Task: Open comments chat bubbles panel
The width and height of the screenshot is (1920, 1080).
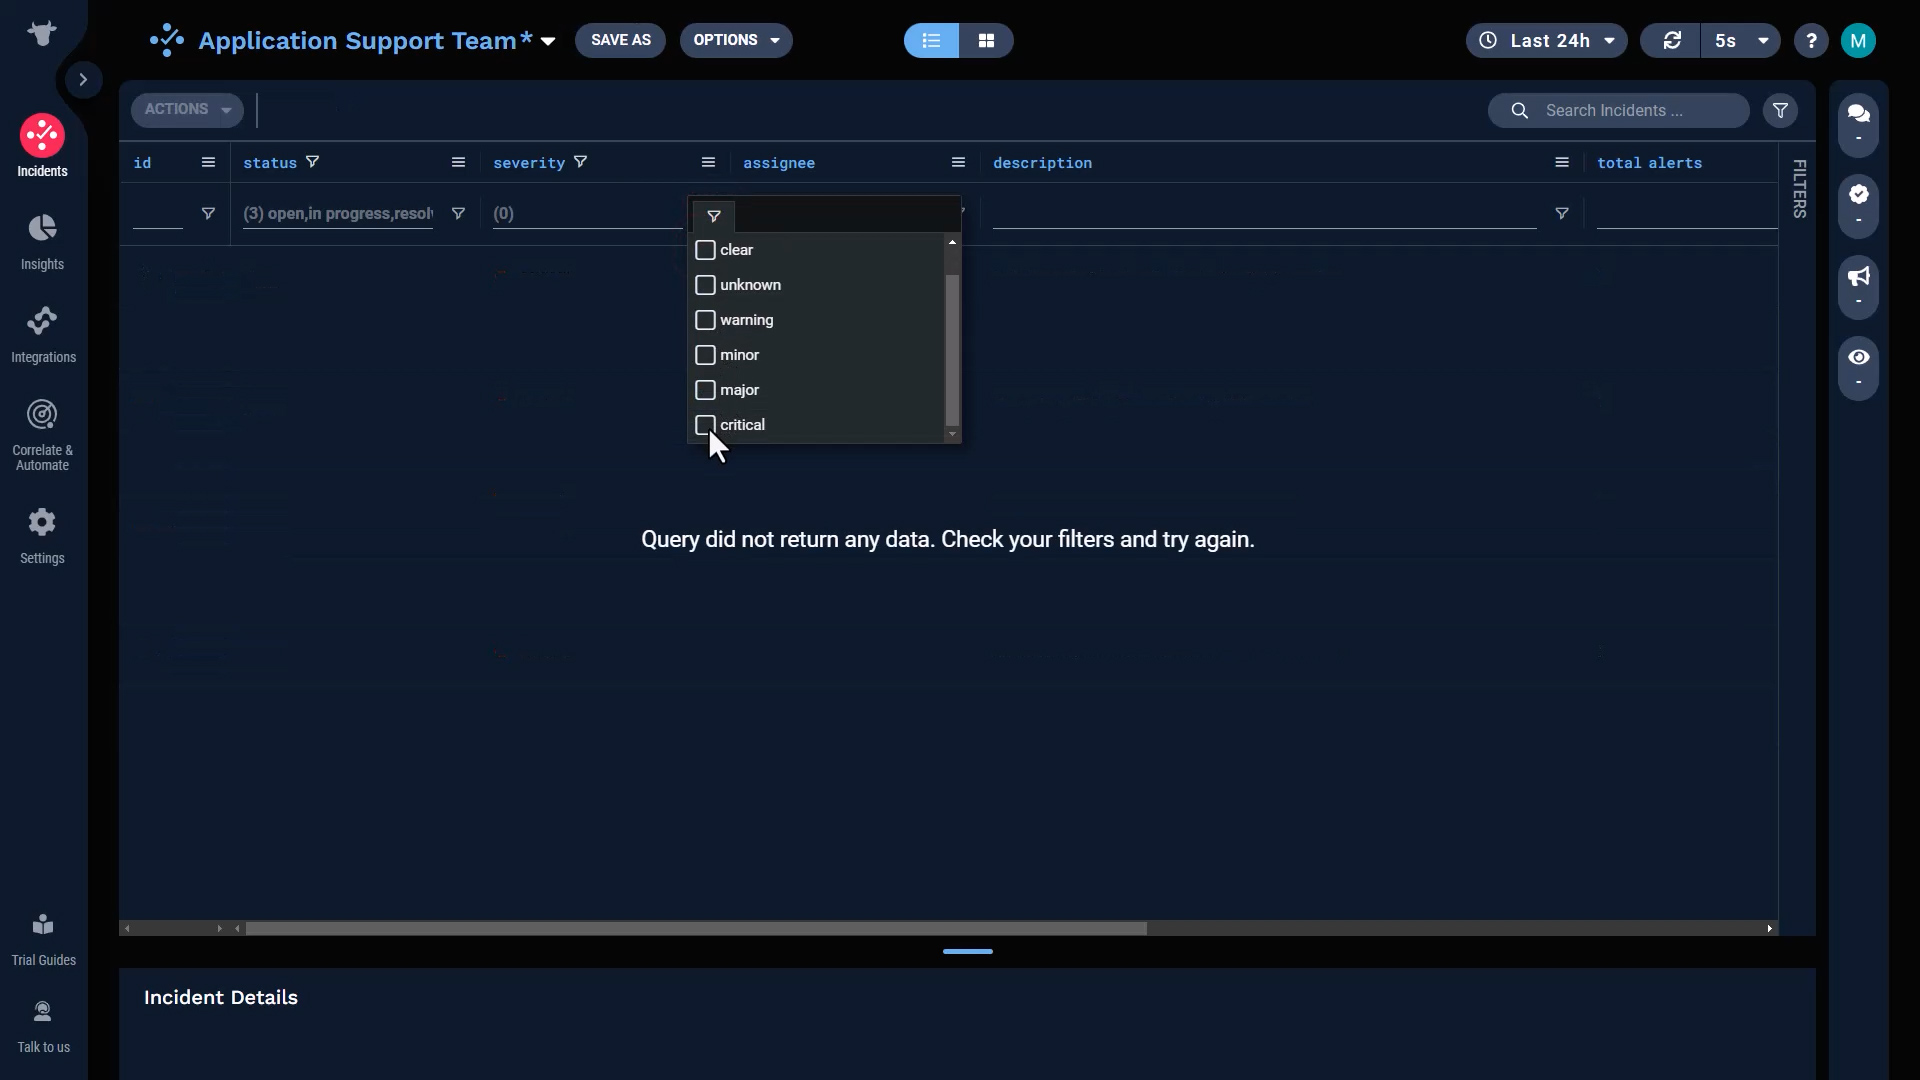Action: [x=1859, y=123]
